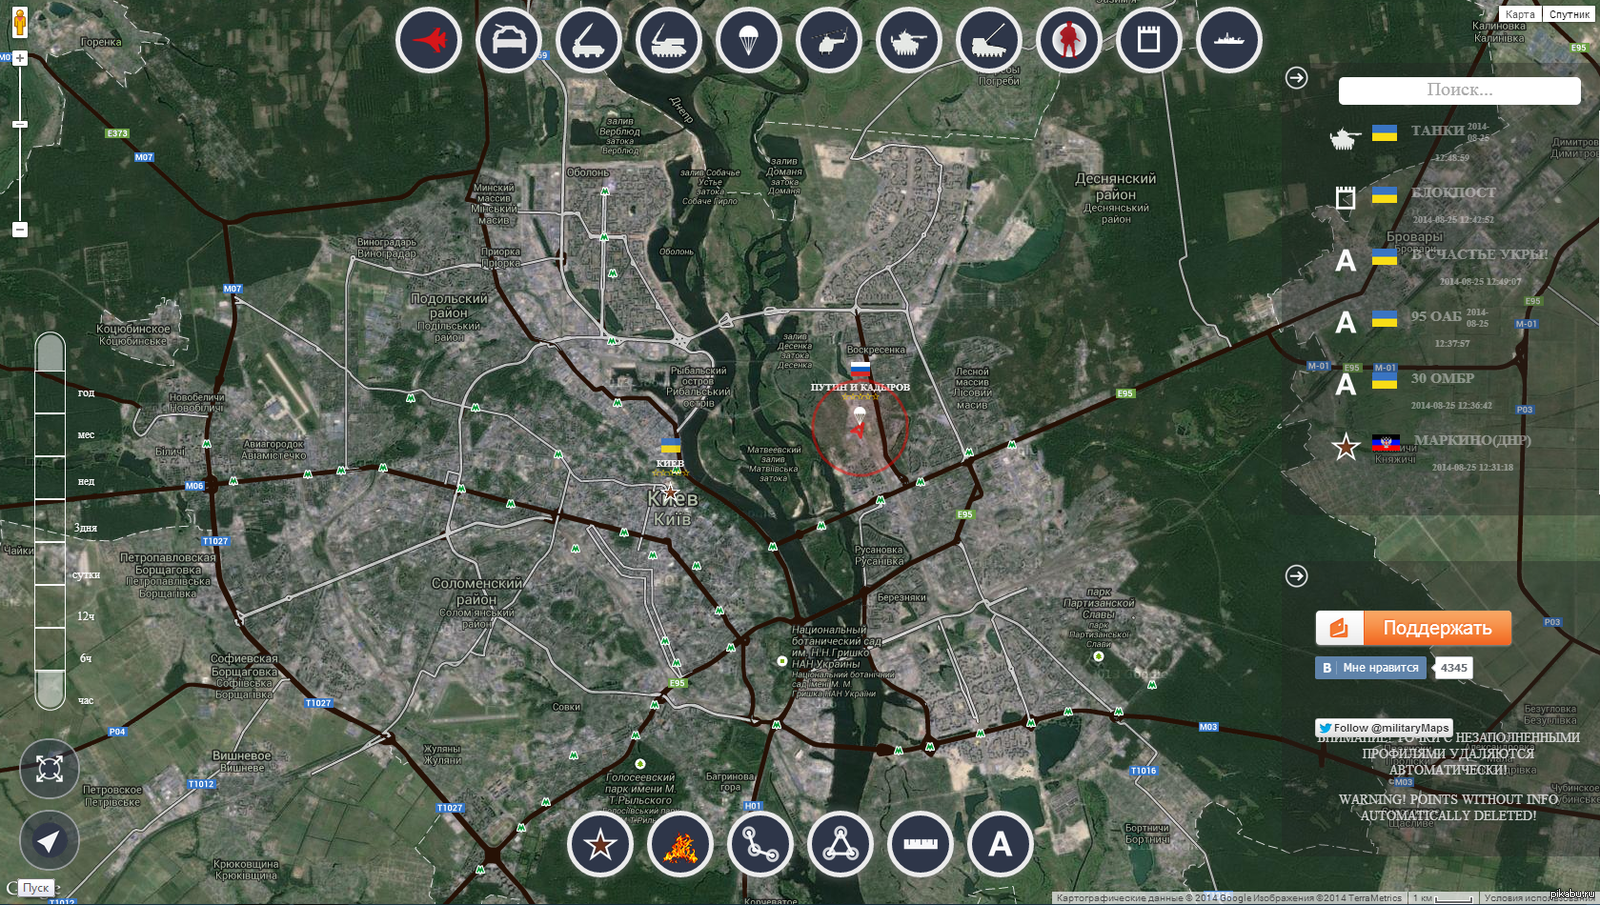
Task: Set timeline filter to 12ч
Action: click(86, 616)
